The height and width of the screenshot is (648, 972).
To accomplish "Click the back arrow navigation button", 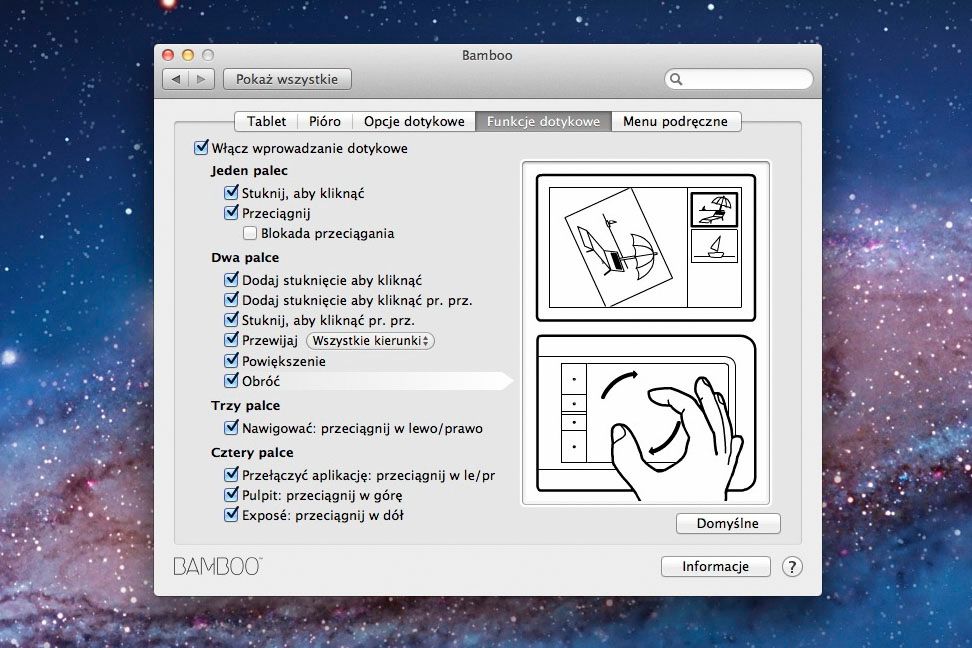I will [x=175, y=79].
